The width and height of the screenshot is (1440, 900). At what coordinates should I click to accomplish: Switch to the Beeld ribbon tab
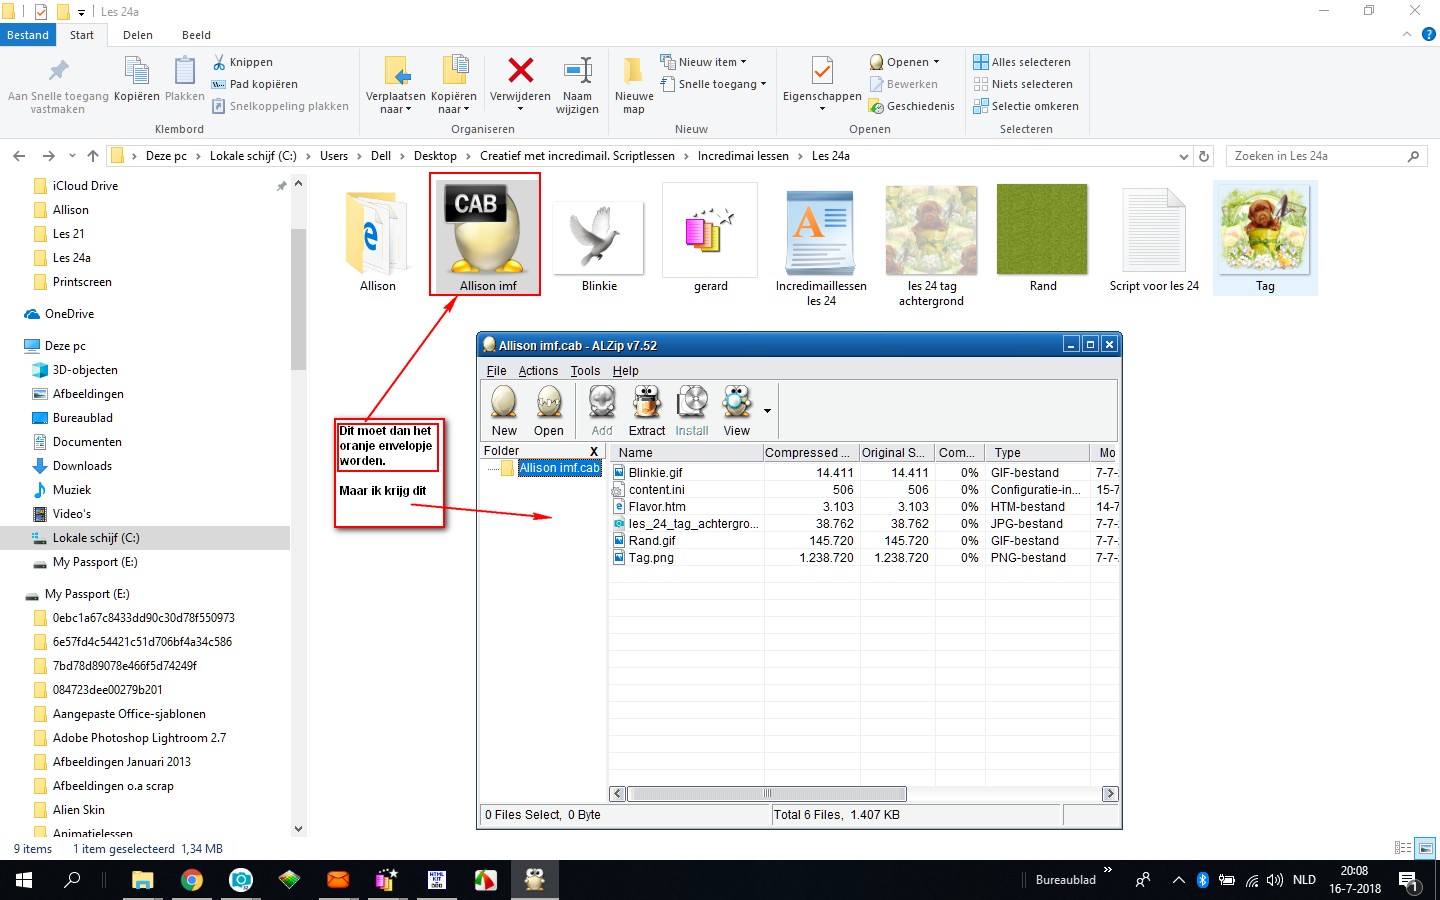(196, 35)
